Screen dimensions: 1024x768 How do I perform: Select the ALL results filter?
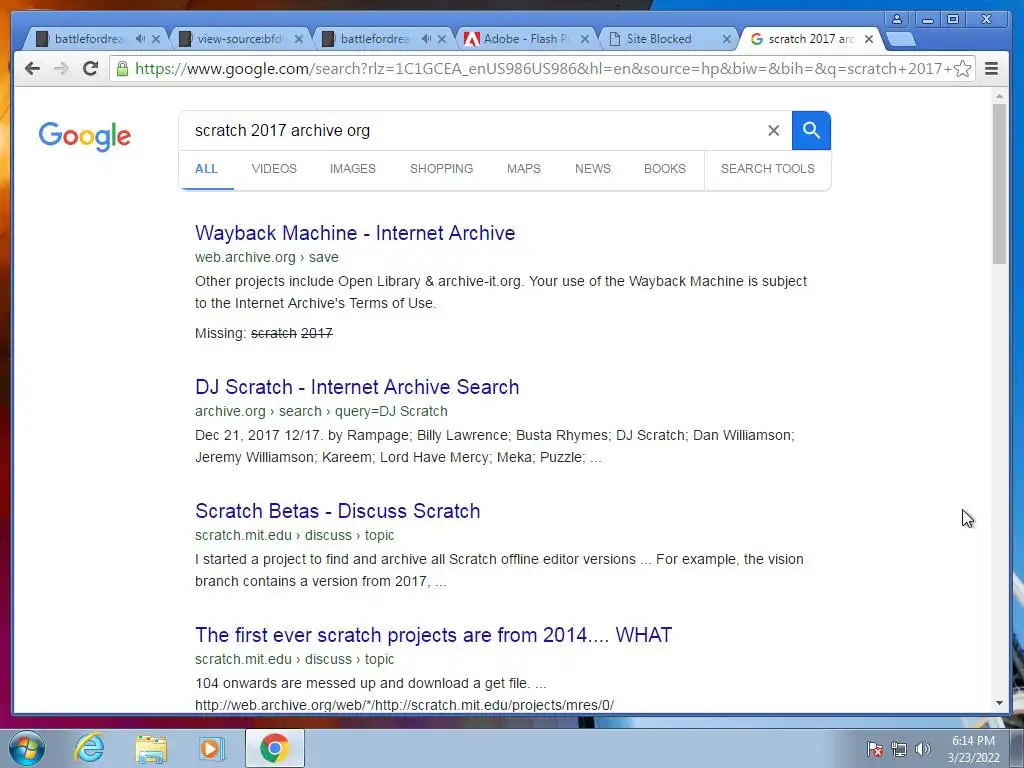206,168
